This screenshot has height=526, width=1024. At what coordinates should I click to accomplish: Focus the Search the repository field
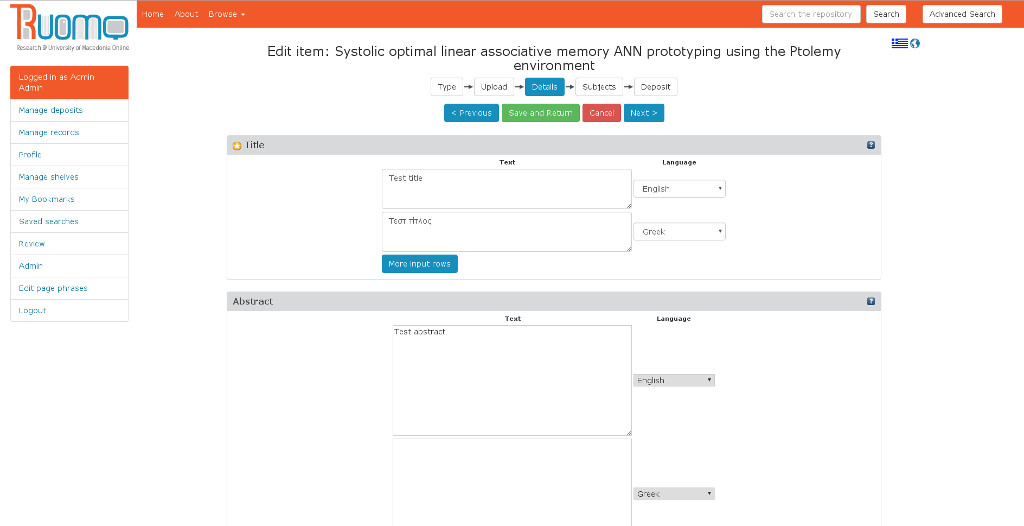coord(811,14)
